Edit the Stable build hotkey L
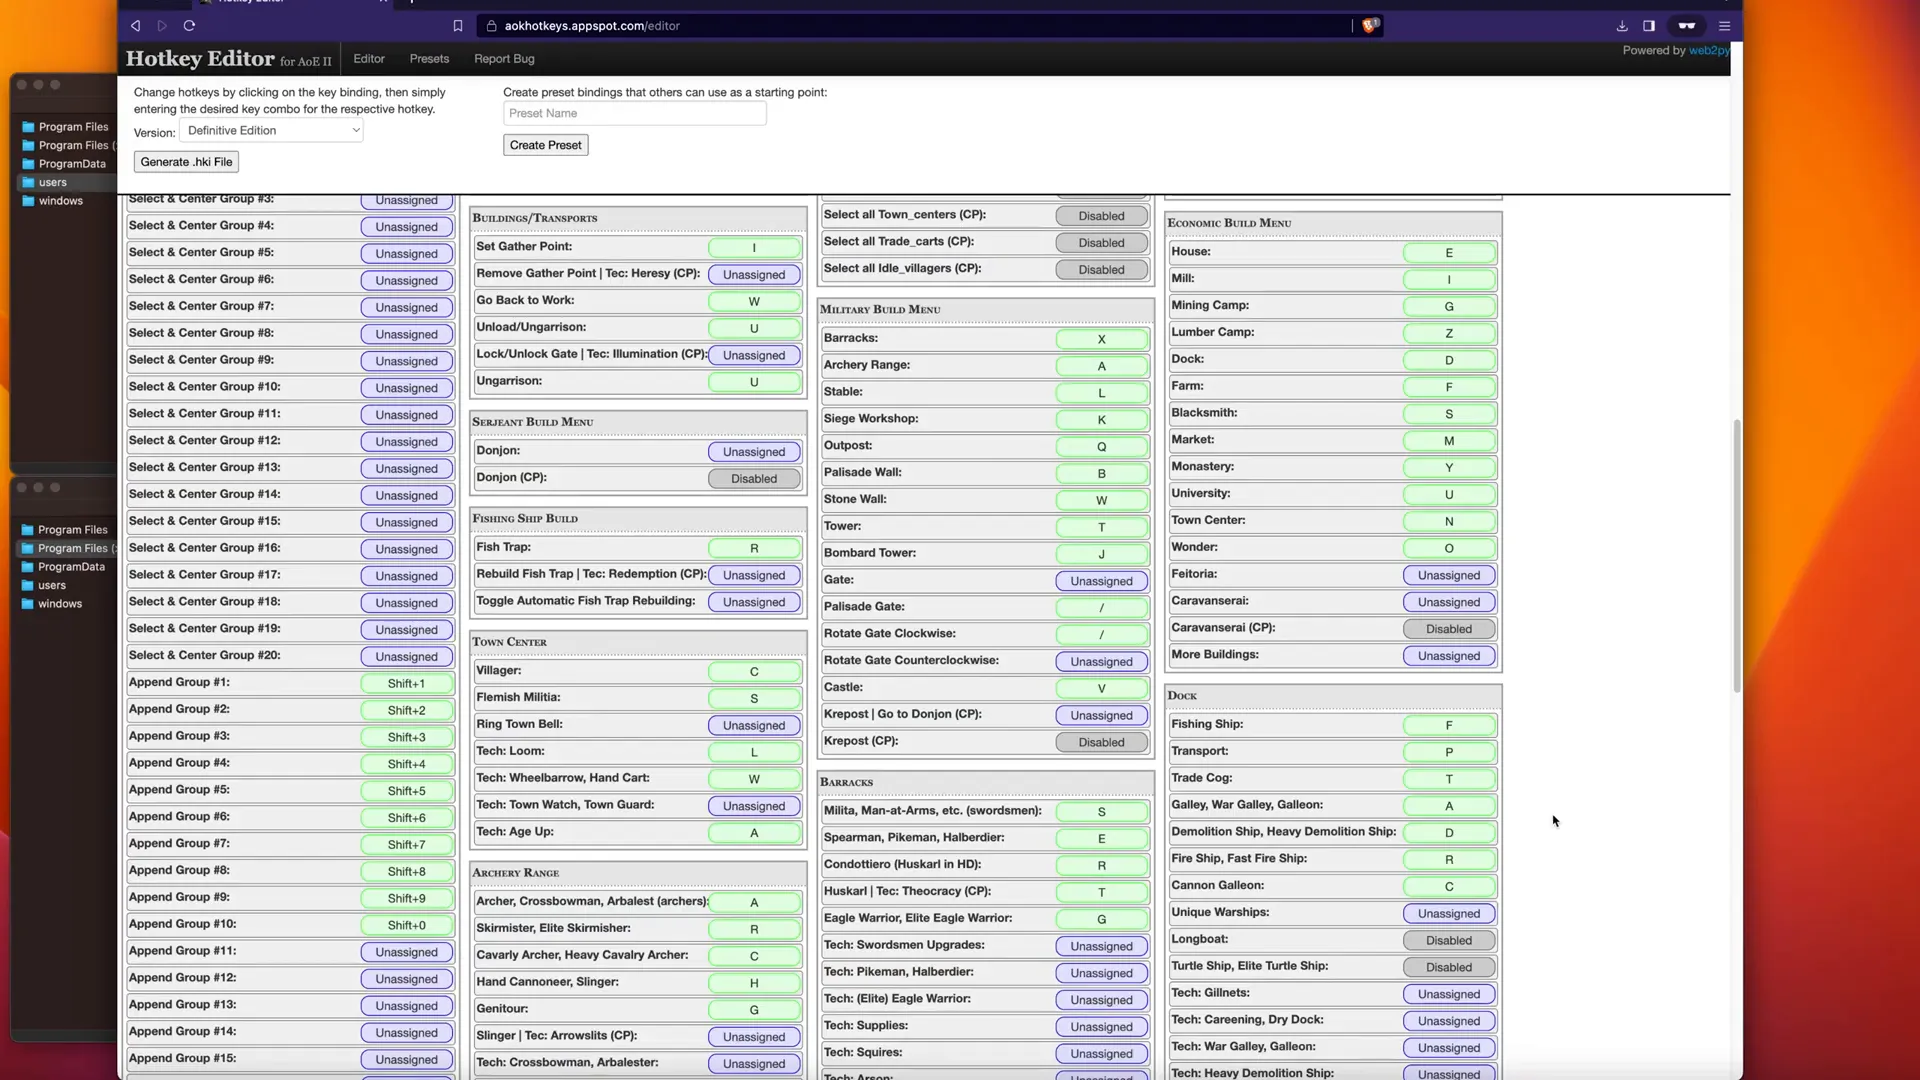The image size is (1920, 1080). pyautogui.click(x=1101, y=394)
